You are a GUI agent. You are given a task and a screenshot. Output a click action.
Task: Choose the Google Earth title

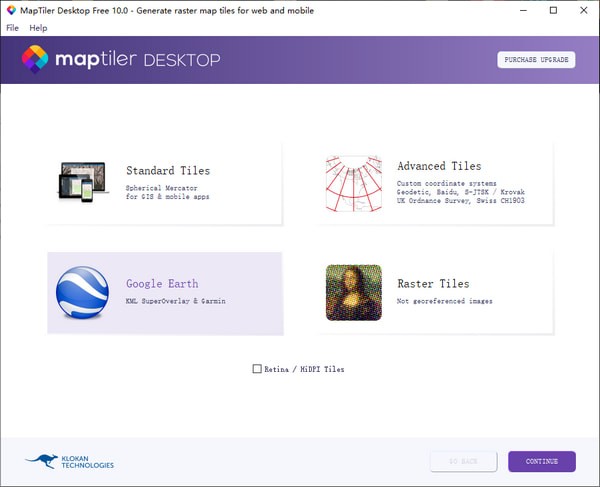[162, 283]
